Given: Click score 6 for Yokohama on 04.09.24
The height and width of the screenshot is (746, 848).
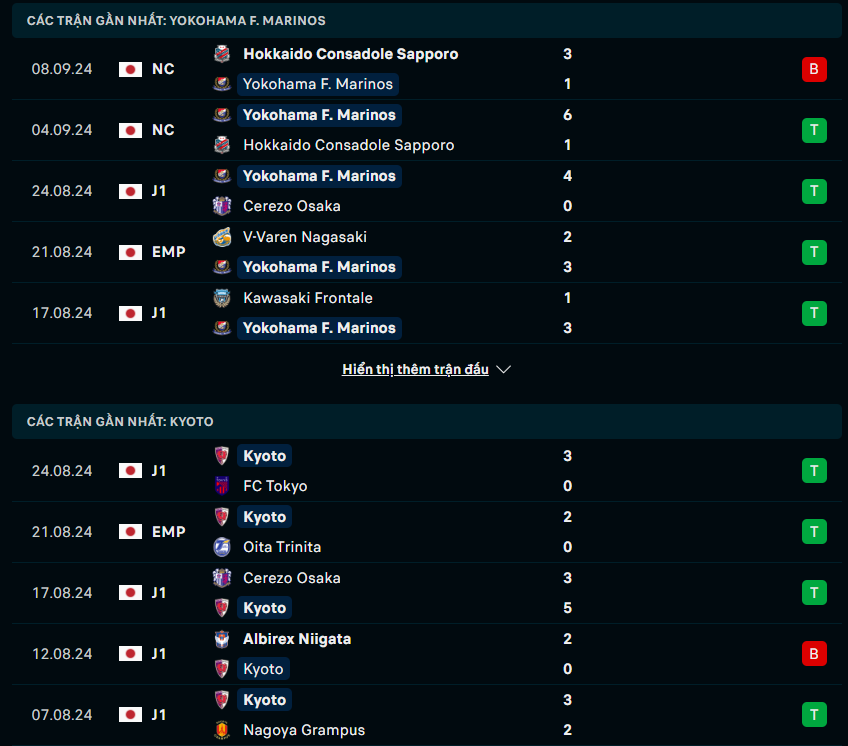Looking at the screenshot, I should [567, 115].
